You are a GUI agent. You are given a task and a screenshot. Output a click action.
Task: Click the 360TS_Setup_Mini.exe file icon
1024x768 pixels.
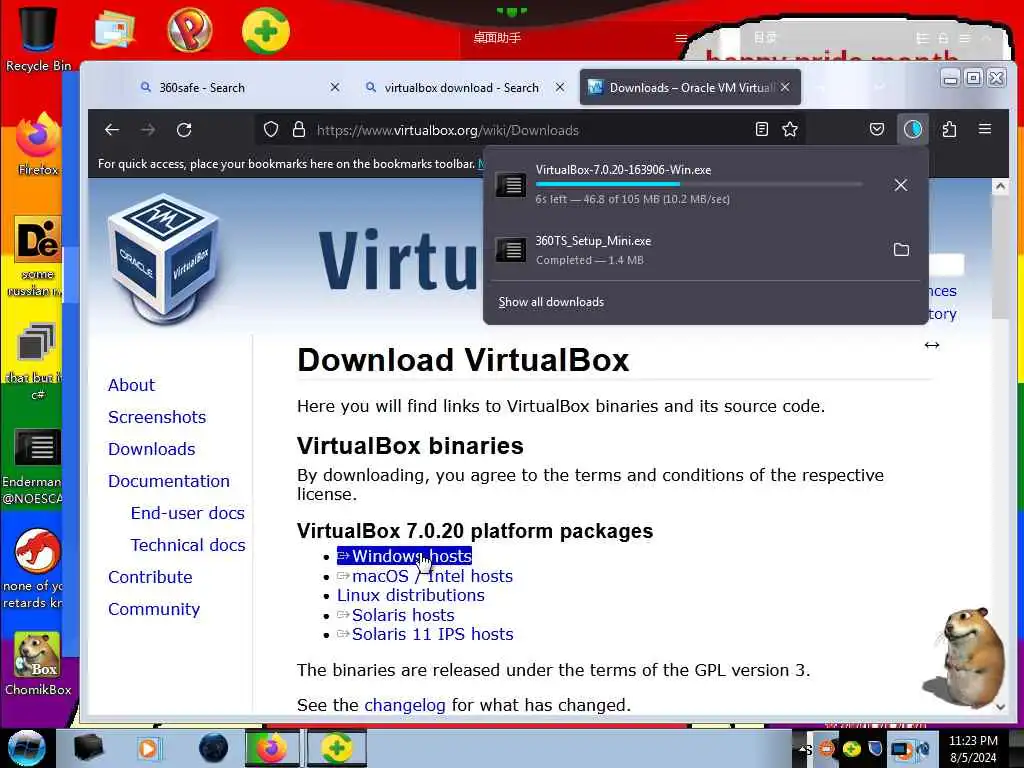[511, 249]
